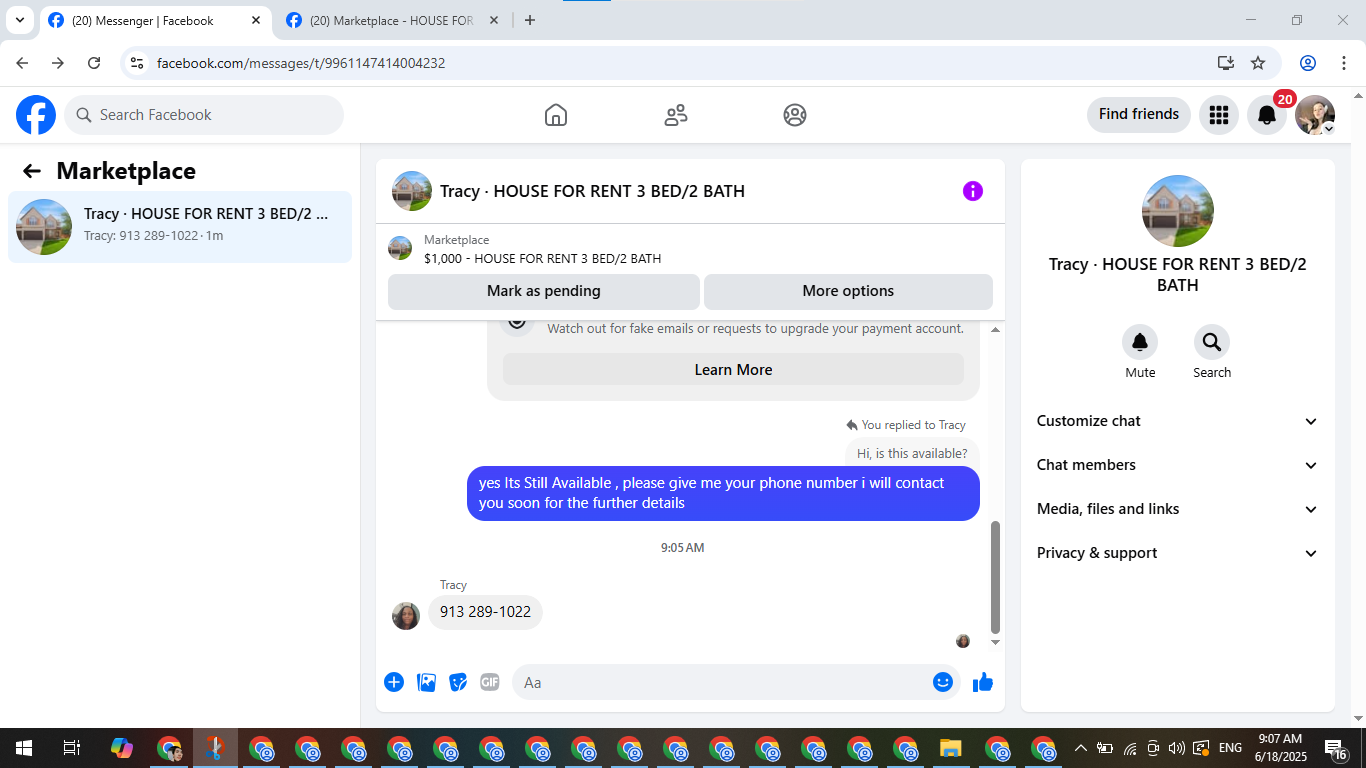
Task: Click the browser Forward button
Action: click(x=58, y=63)
